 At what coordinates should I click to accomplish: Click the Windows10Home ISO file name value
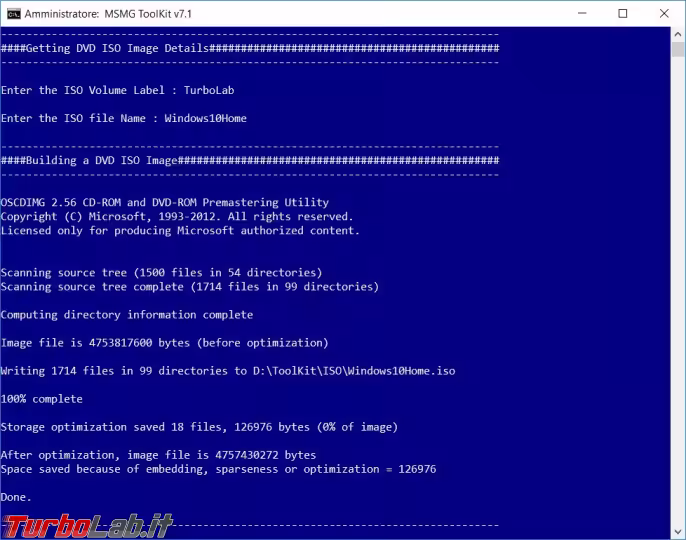click(206, 119)
